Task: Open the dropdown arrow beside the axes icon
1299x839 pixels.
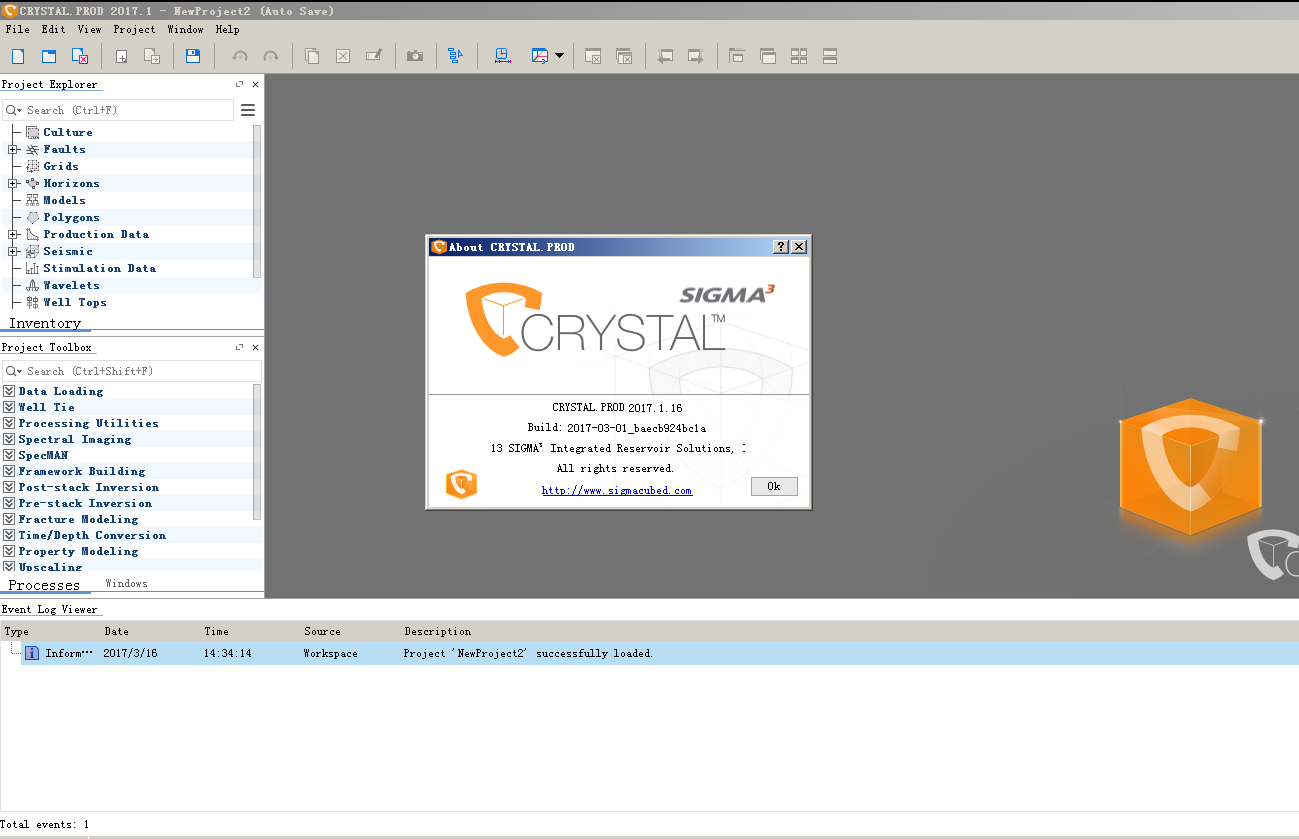Action: coord(559,56)
